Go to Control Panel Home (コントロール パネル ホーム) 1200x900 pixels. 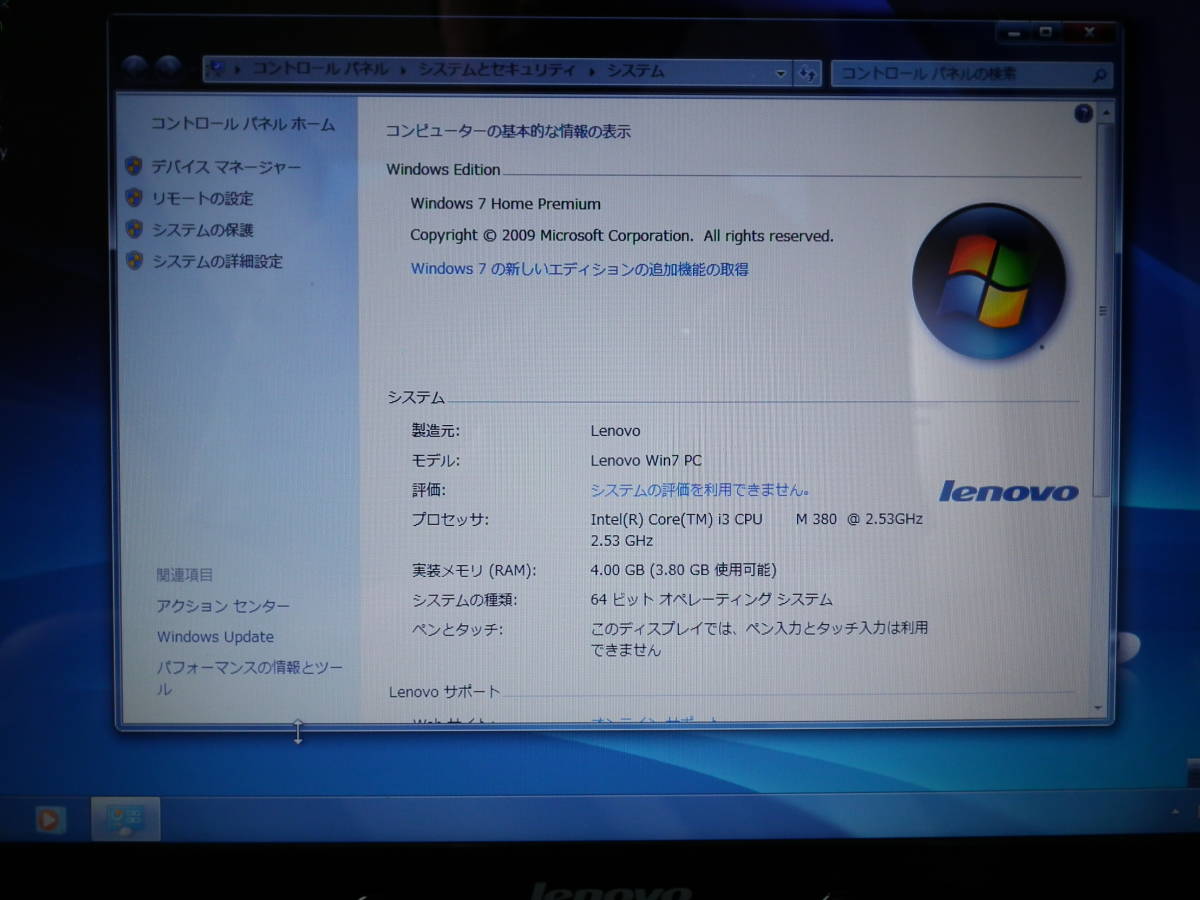pos(243,124)
